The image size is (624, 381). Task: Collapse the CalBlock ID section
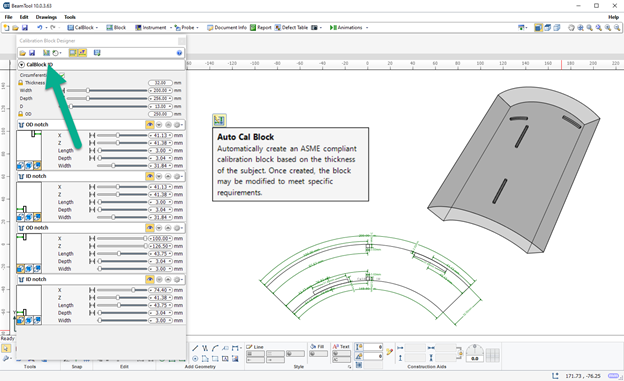(21, 64)
